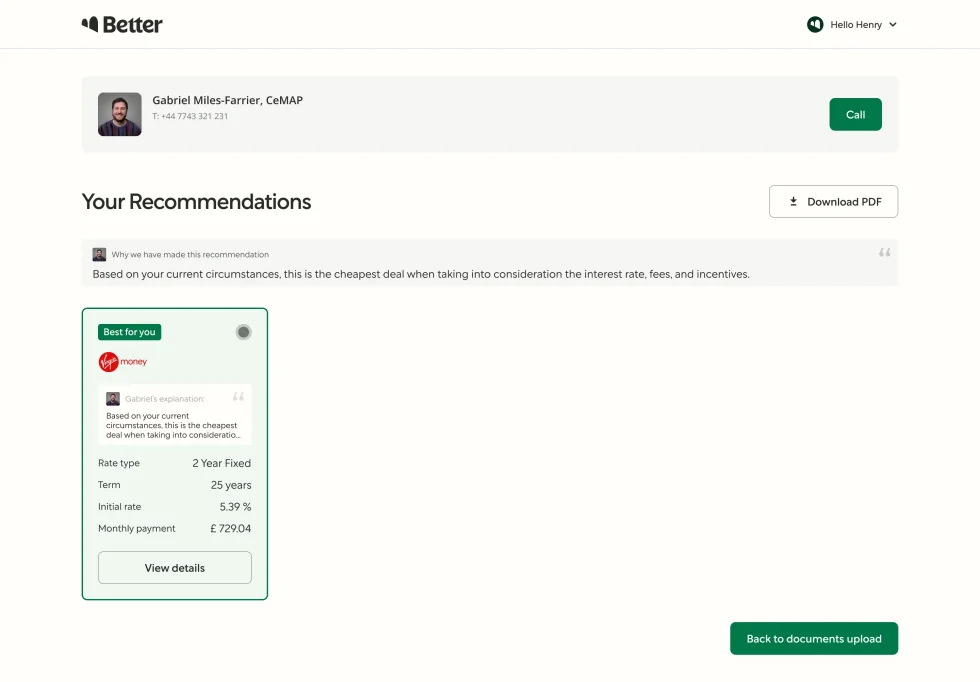Go back to documents upload
This screenshot has height=682, width=980.
(x=814, y=638)
